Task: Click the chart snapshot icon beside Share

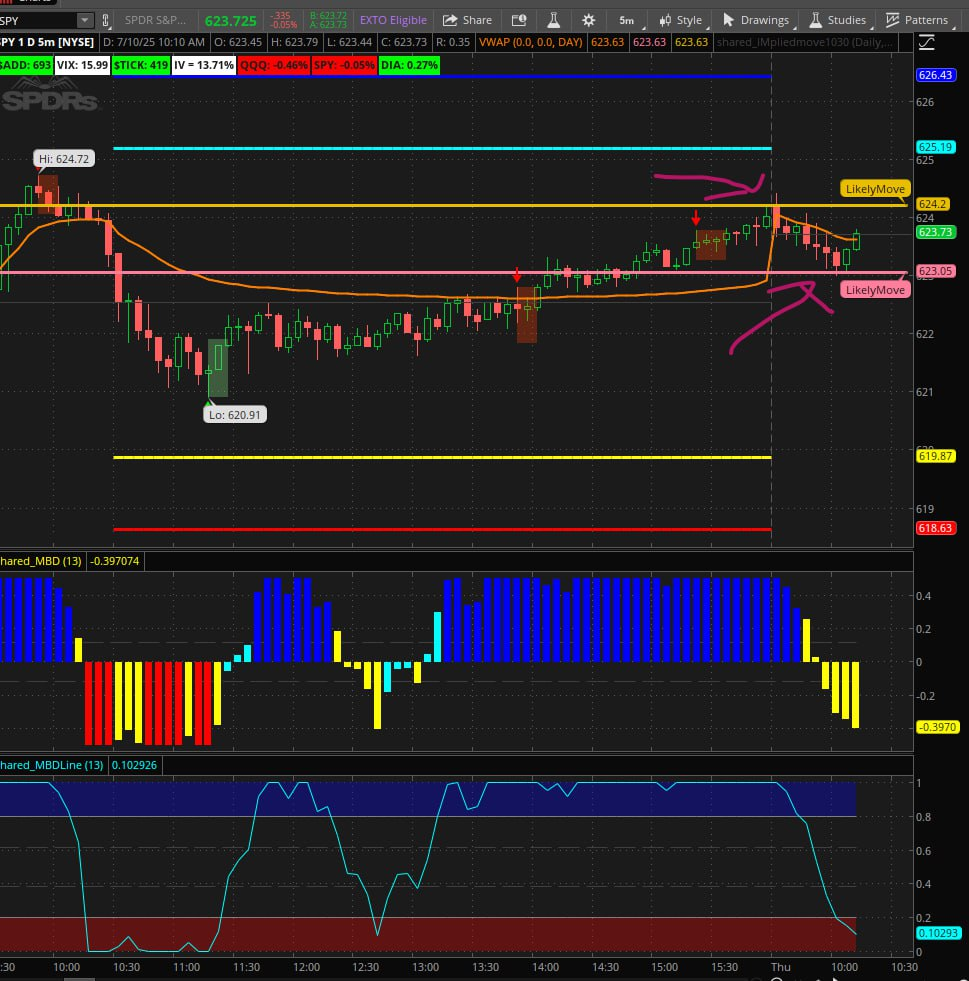Action: pos(518,20)
